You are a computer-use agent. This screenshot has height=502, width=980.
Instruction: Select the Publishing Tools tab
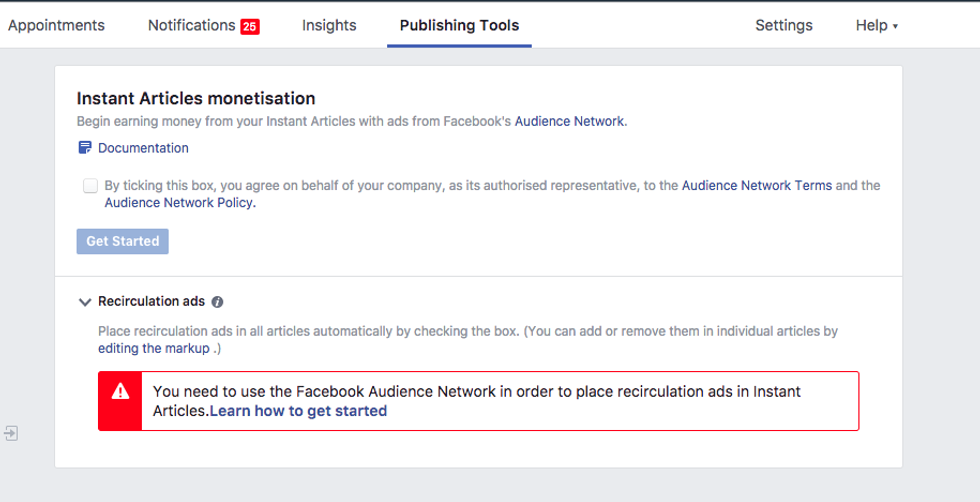click(x=459, y=26)
